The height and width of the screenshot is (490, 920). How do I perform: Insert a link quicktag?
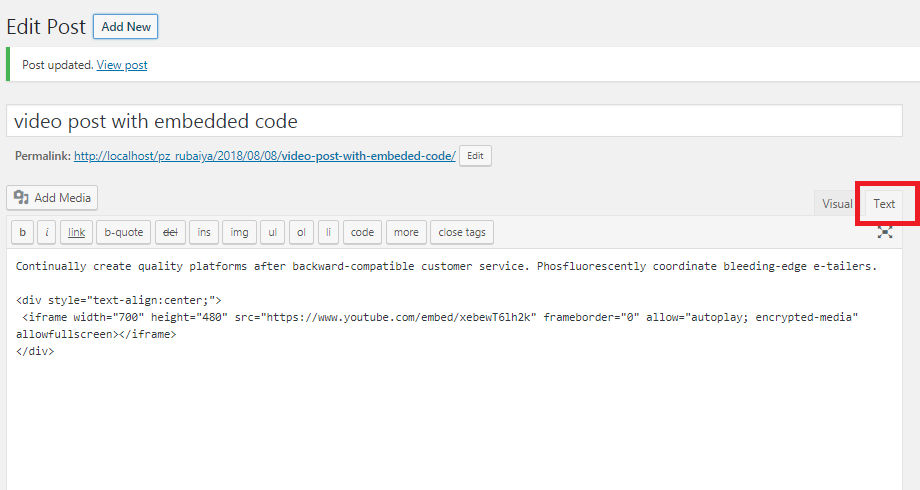(76, 232)
